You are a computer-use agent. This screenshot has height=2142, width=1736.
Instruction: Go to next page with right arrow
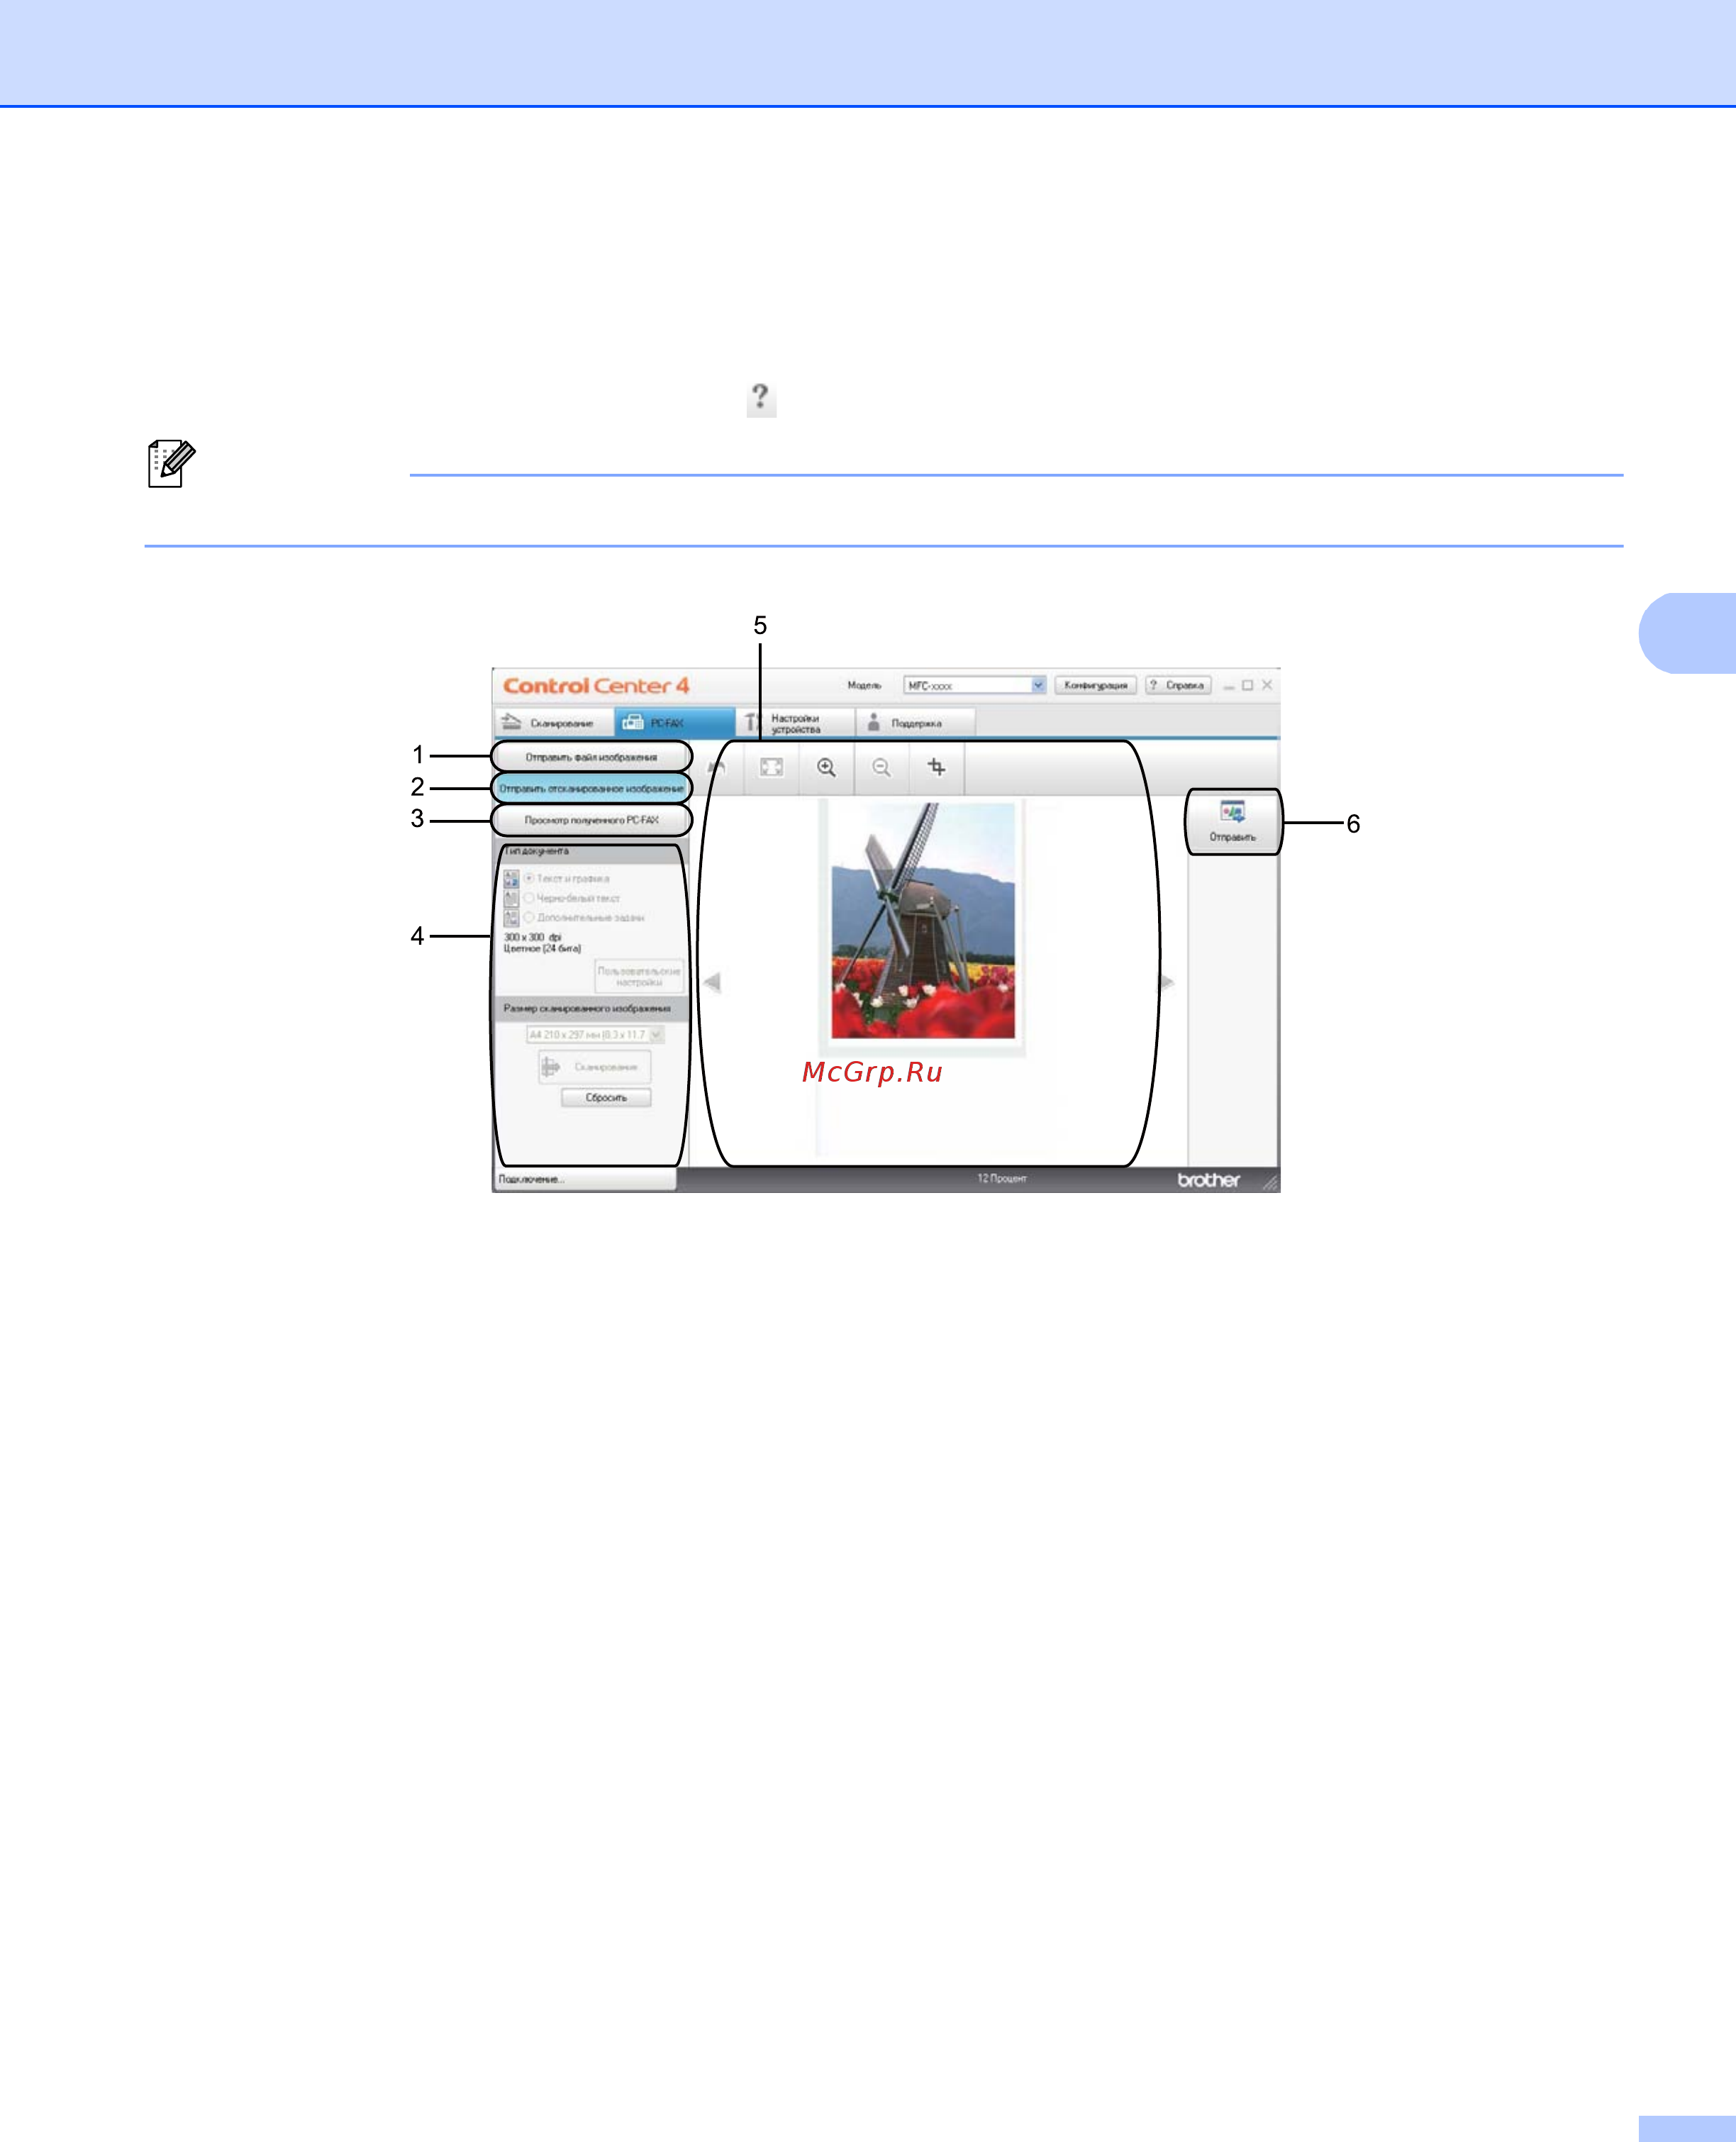point(1166,982)
